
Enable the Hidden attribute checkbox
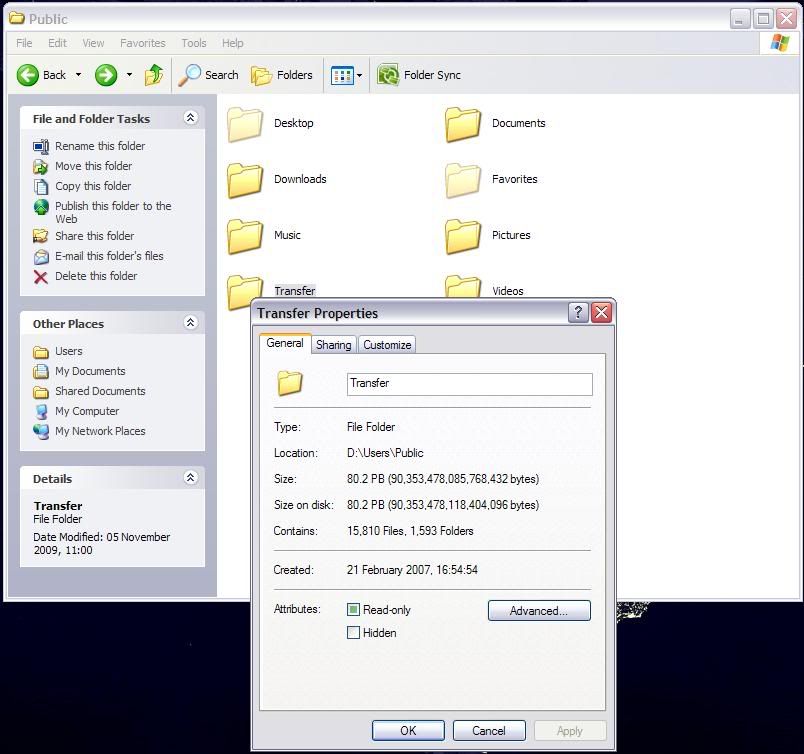(353, 633)
